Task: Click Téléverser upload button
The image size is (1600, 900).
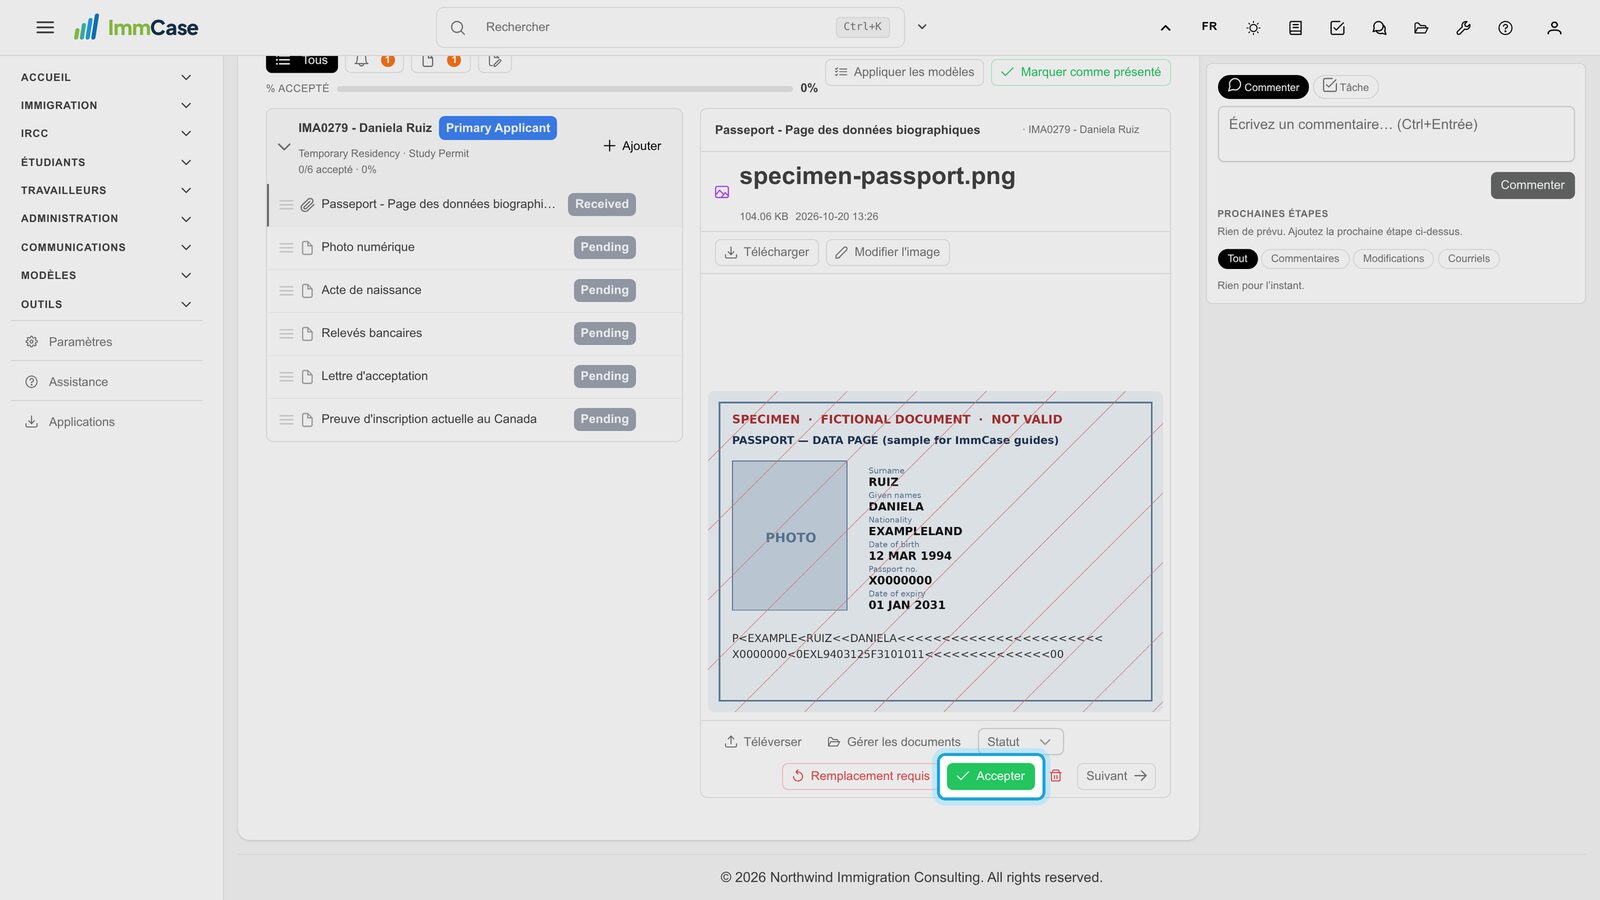Action: pos(763,742)
